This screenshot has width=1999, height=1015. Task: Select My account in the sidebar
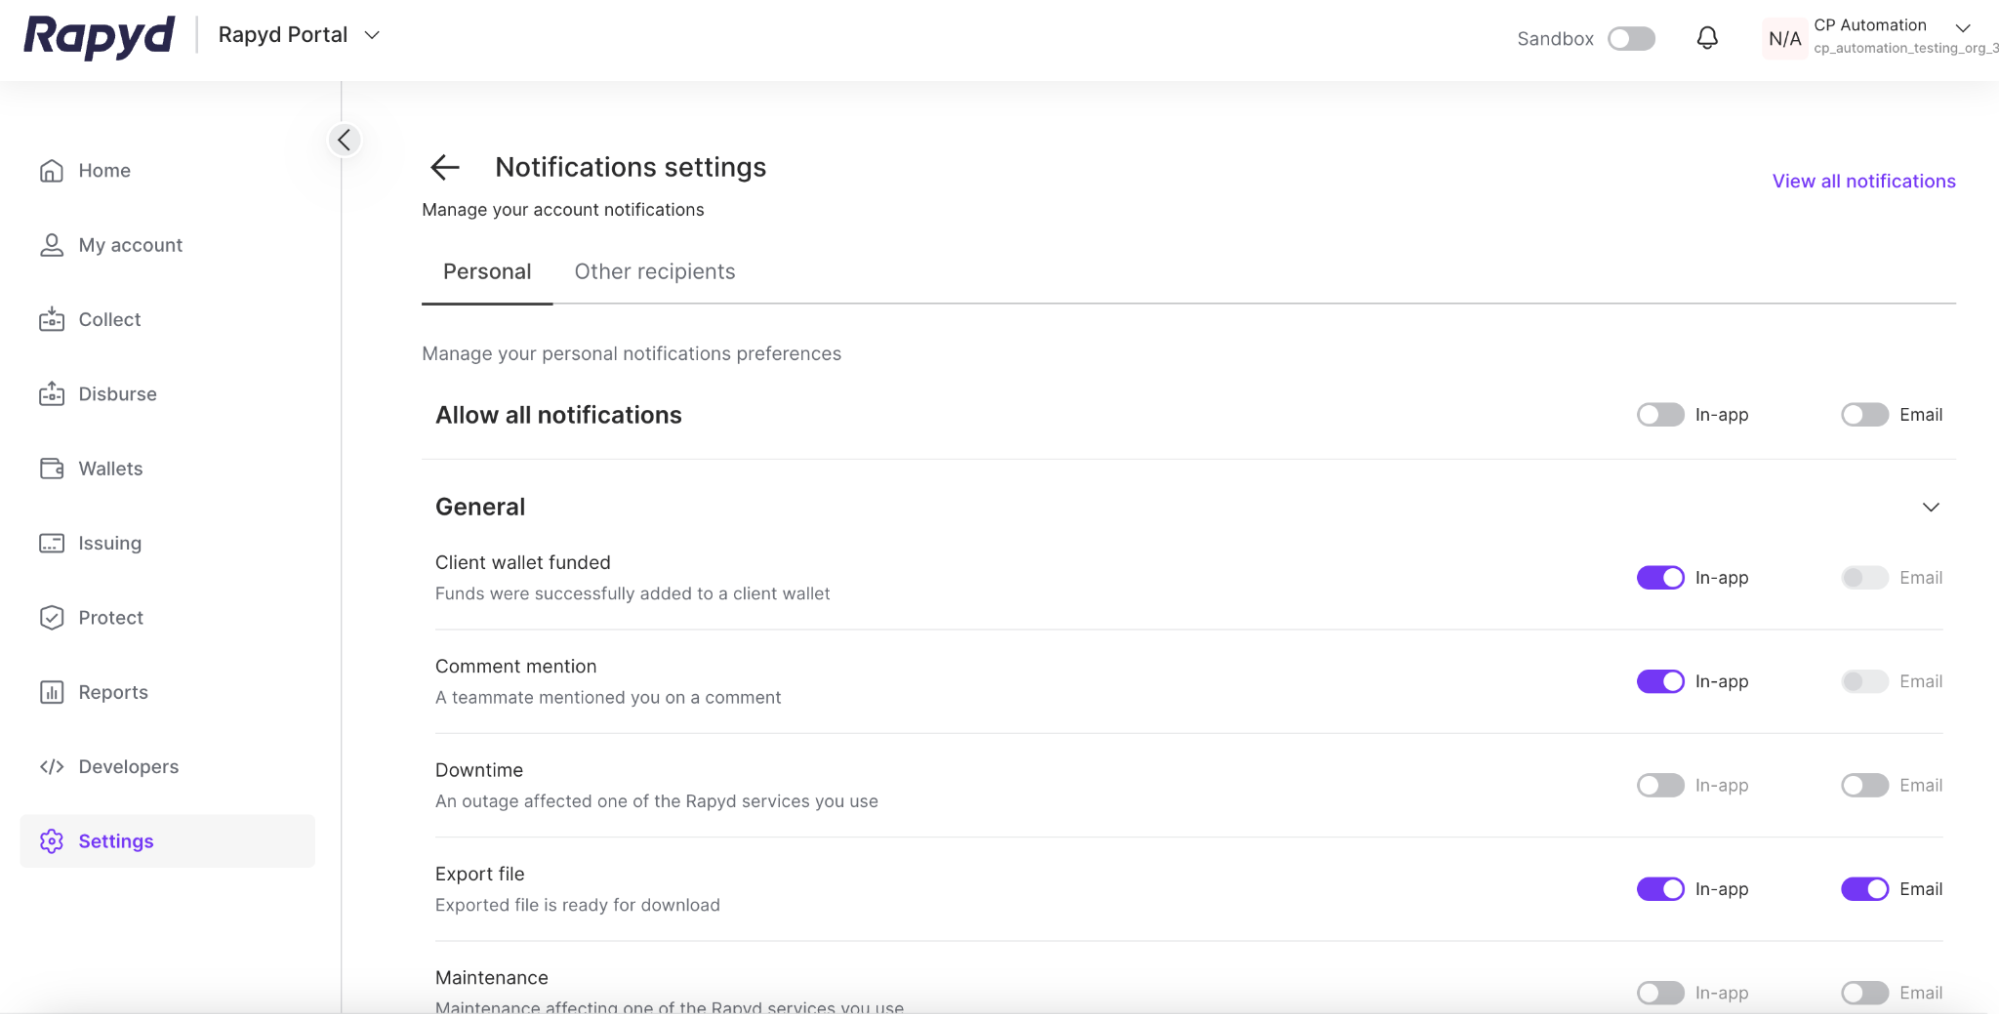click(130, 244)
